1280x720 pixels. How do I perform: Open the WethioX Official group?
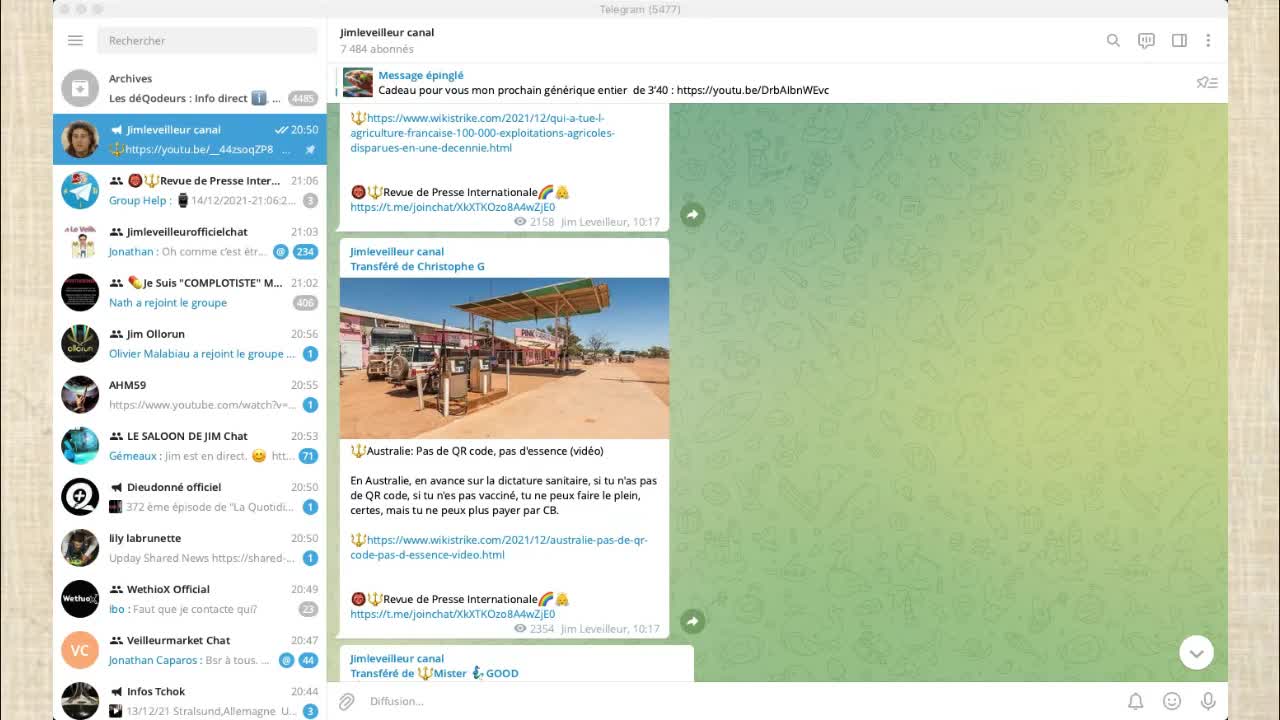tap(190, 598)
